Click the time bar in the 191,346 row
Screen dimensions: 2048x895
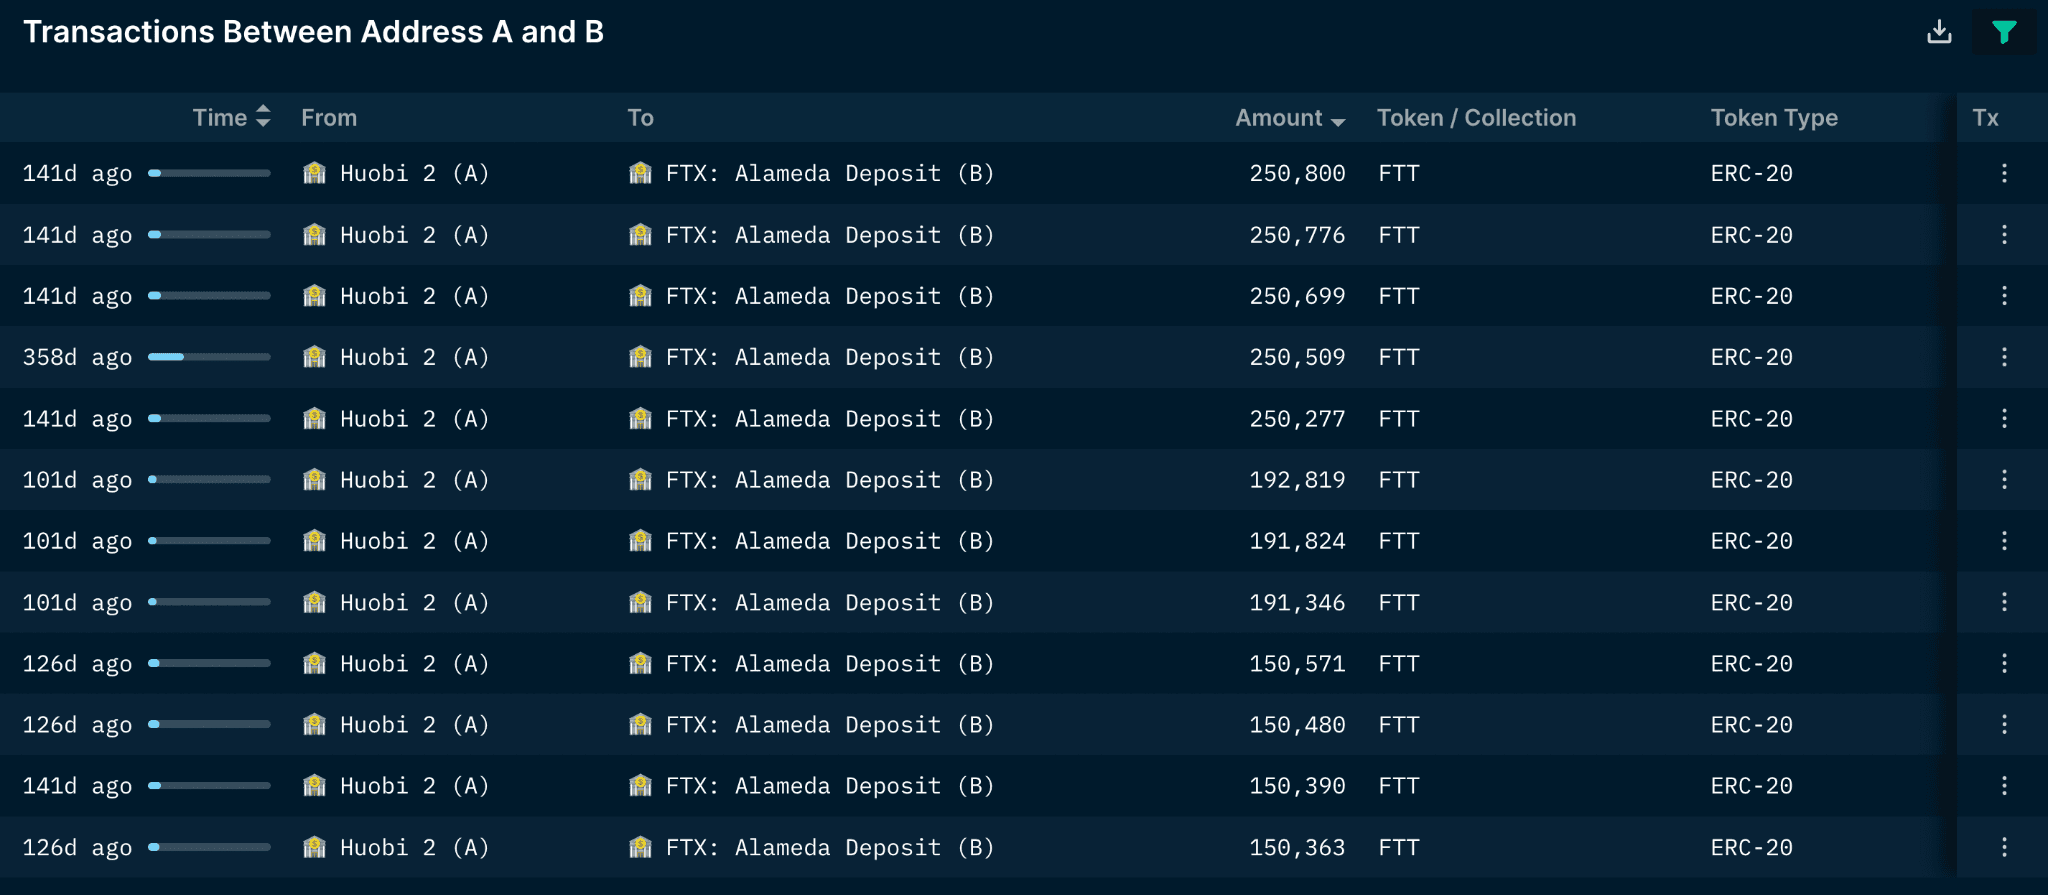[209, 602]
